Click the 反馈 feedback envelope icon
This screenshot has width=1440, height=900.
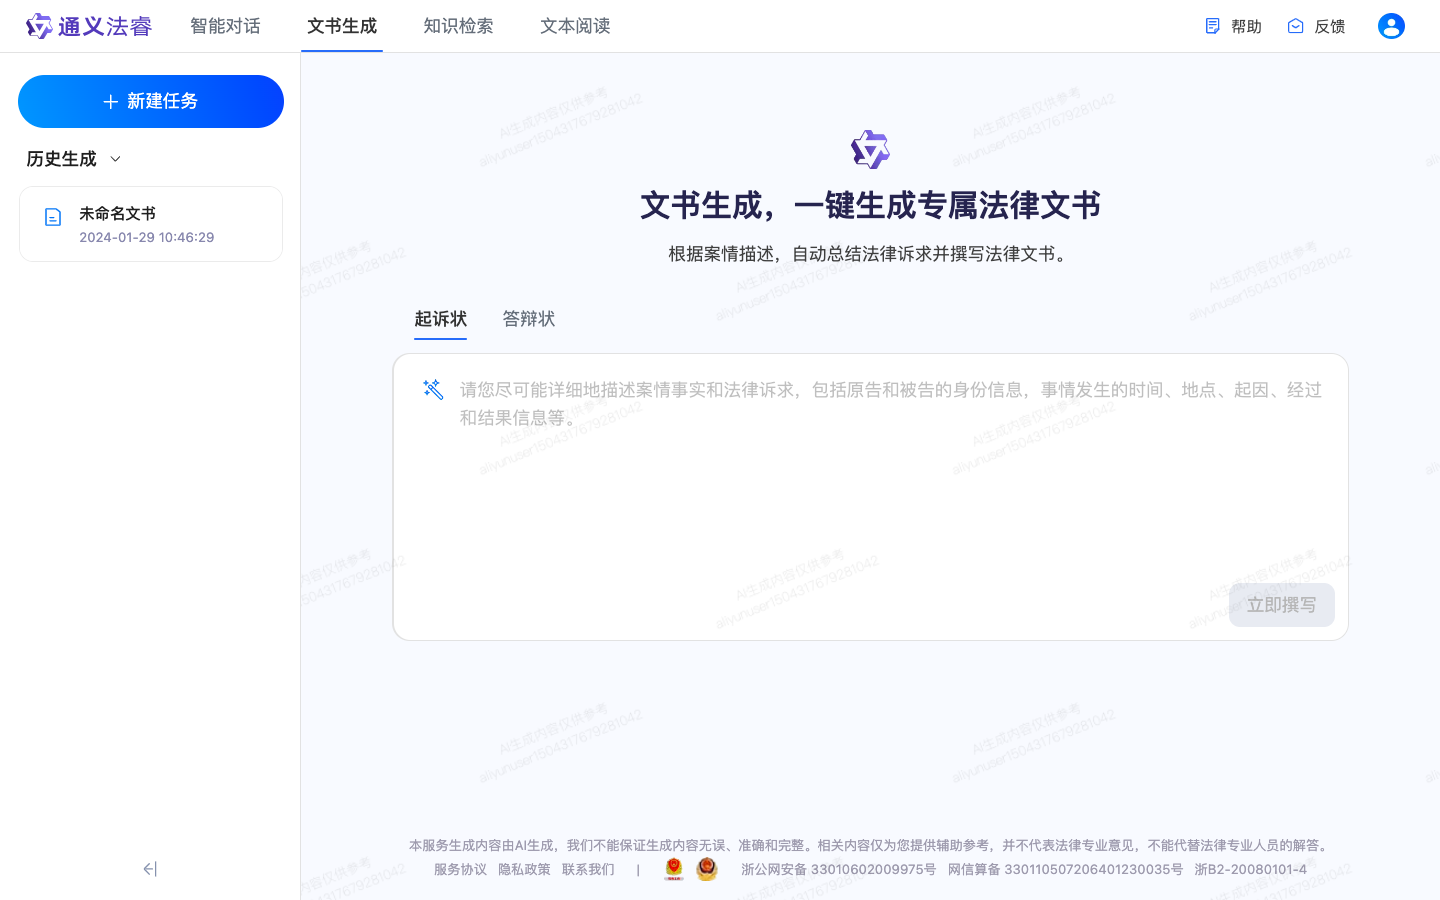click(x=1294, y=26)
